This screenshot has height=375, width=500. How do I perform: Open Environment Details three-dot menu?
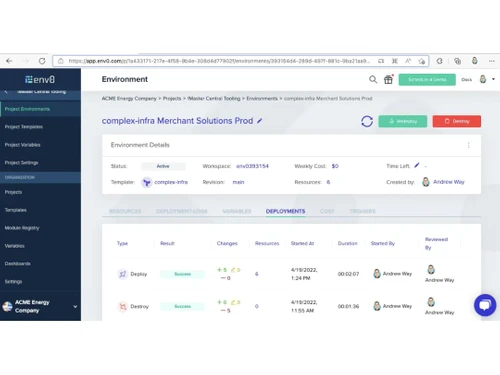[469, 145]
